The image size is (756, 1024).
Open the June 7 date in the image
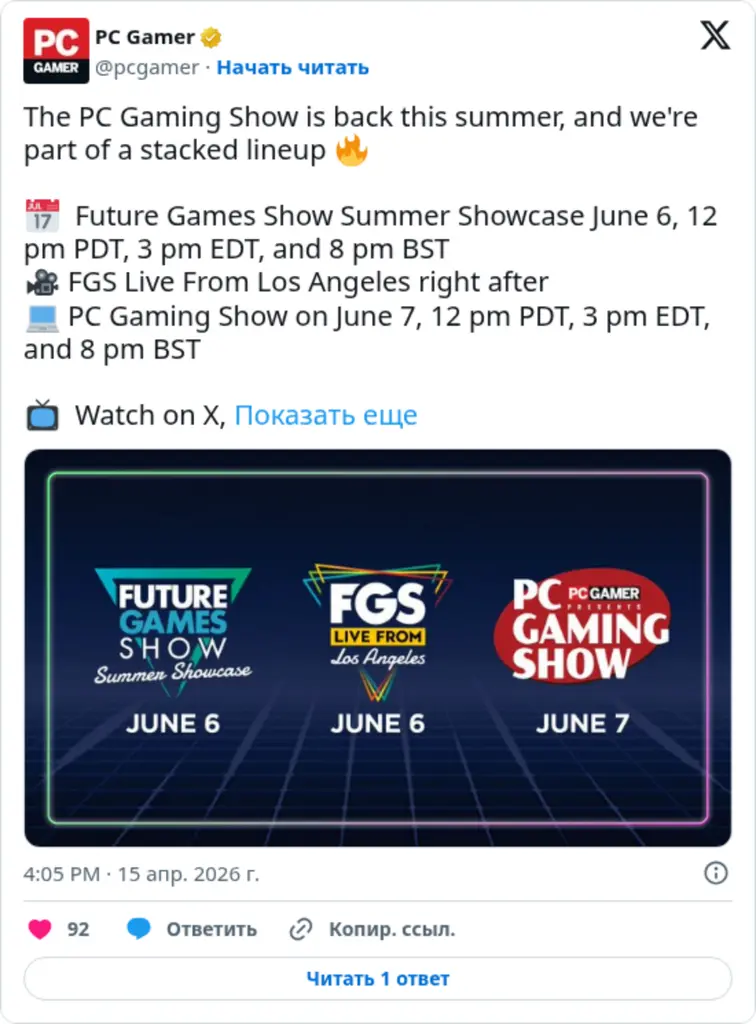(x=582, y=723)
